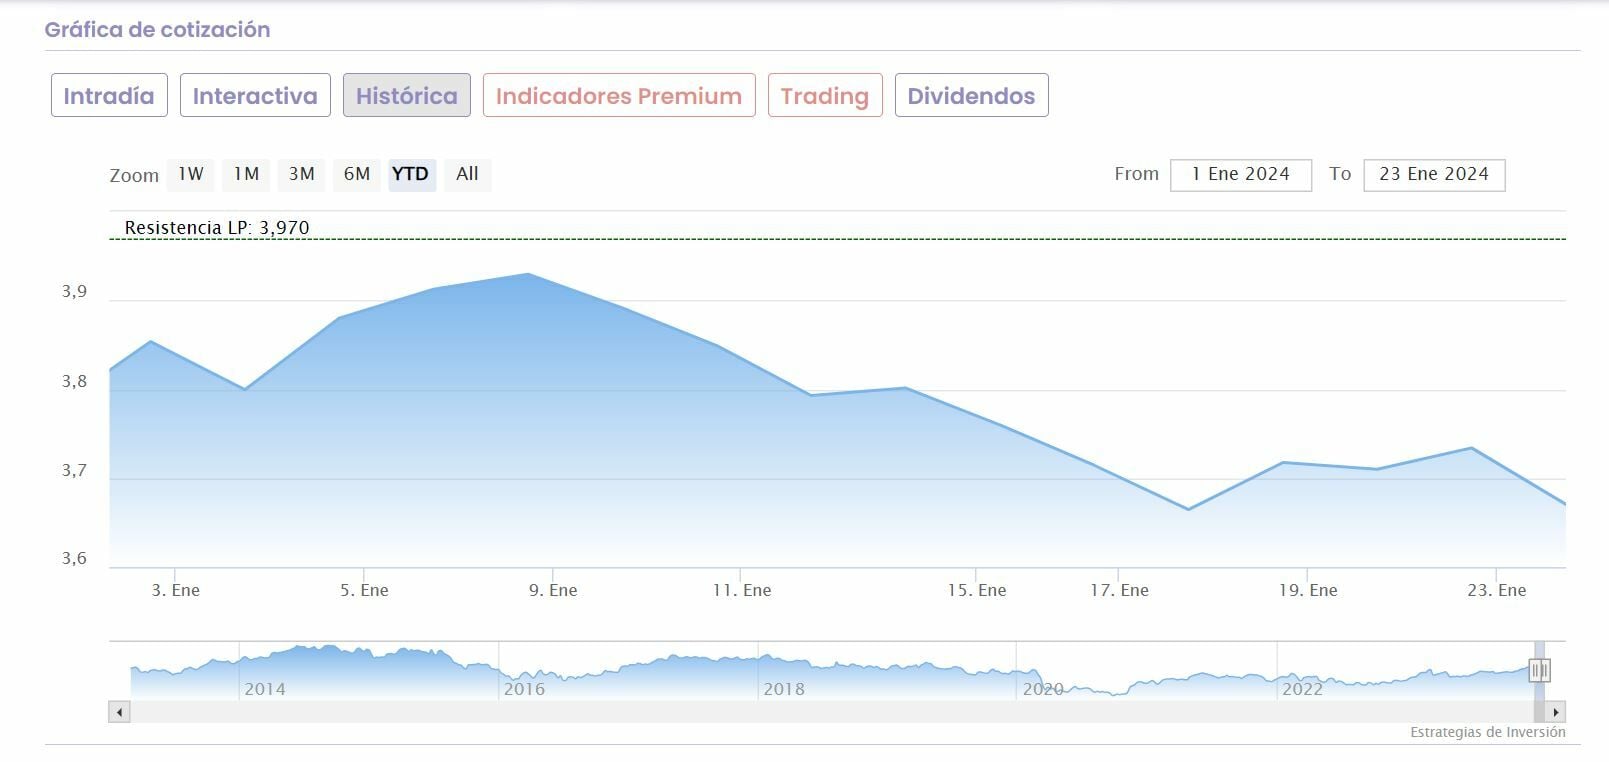Image resolution: width=1609 pixels, height=762 pixels.
Task: Click 2016 in the navigator timeline
Action: tap(524, 689)
